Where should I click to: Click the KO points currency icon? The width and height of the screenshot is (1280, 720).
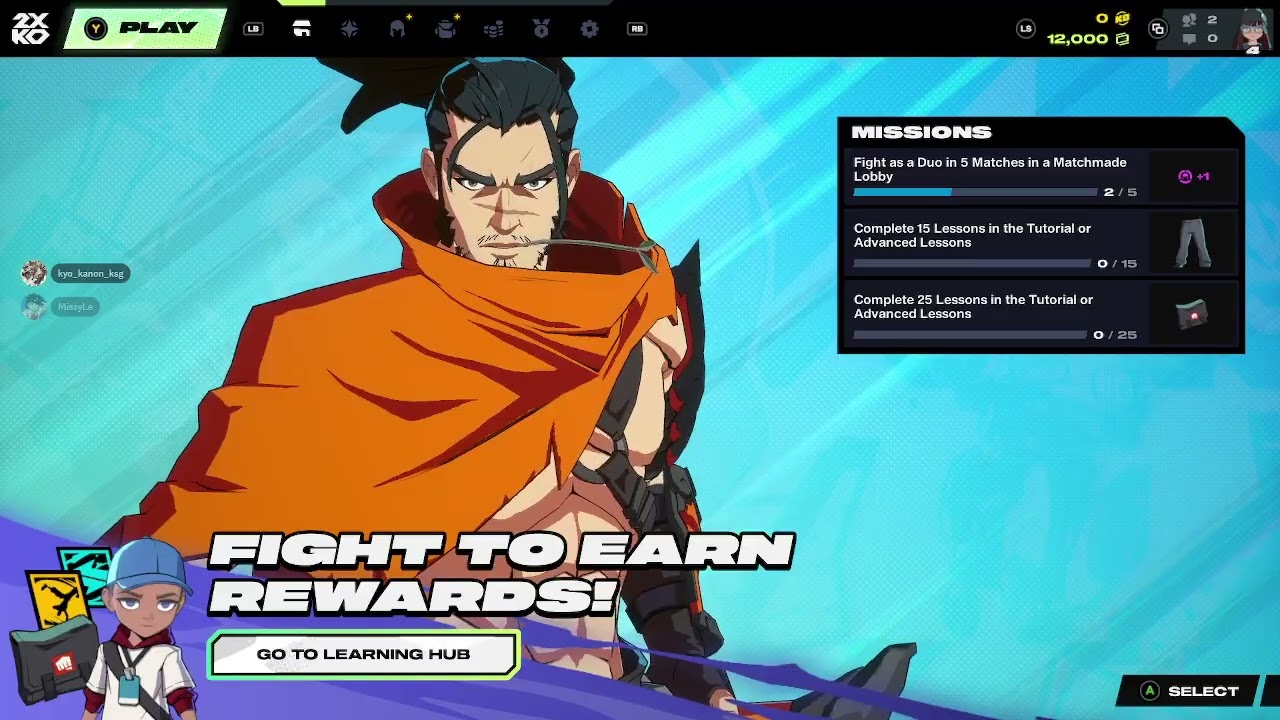(1122, 18)
